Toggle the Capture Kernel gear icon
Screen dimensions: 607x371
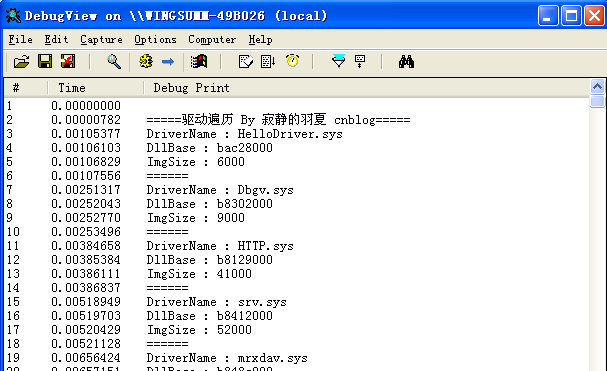point(146,62)
